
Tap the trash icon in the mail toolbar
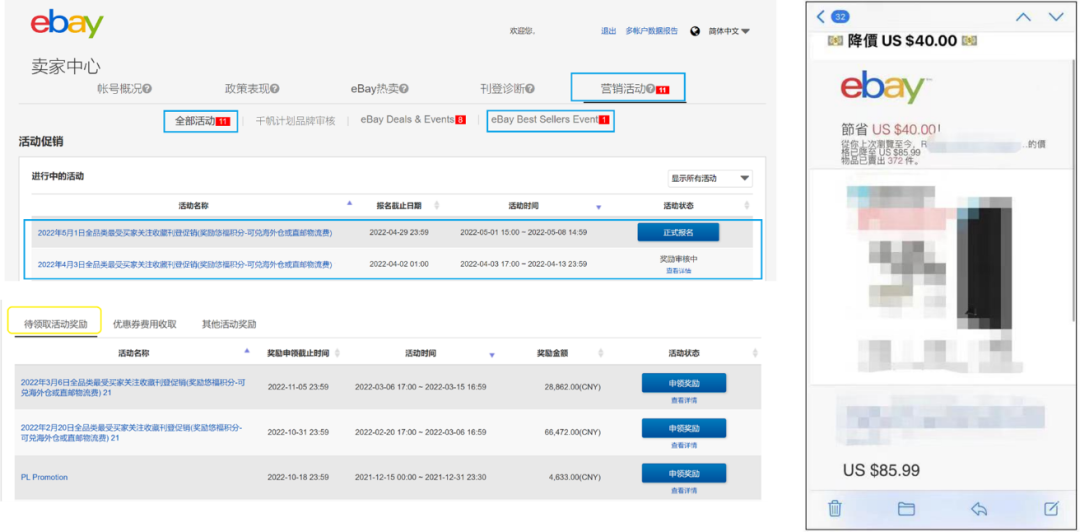(x=835, y=508)
